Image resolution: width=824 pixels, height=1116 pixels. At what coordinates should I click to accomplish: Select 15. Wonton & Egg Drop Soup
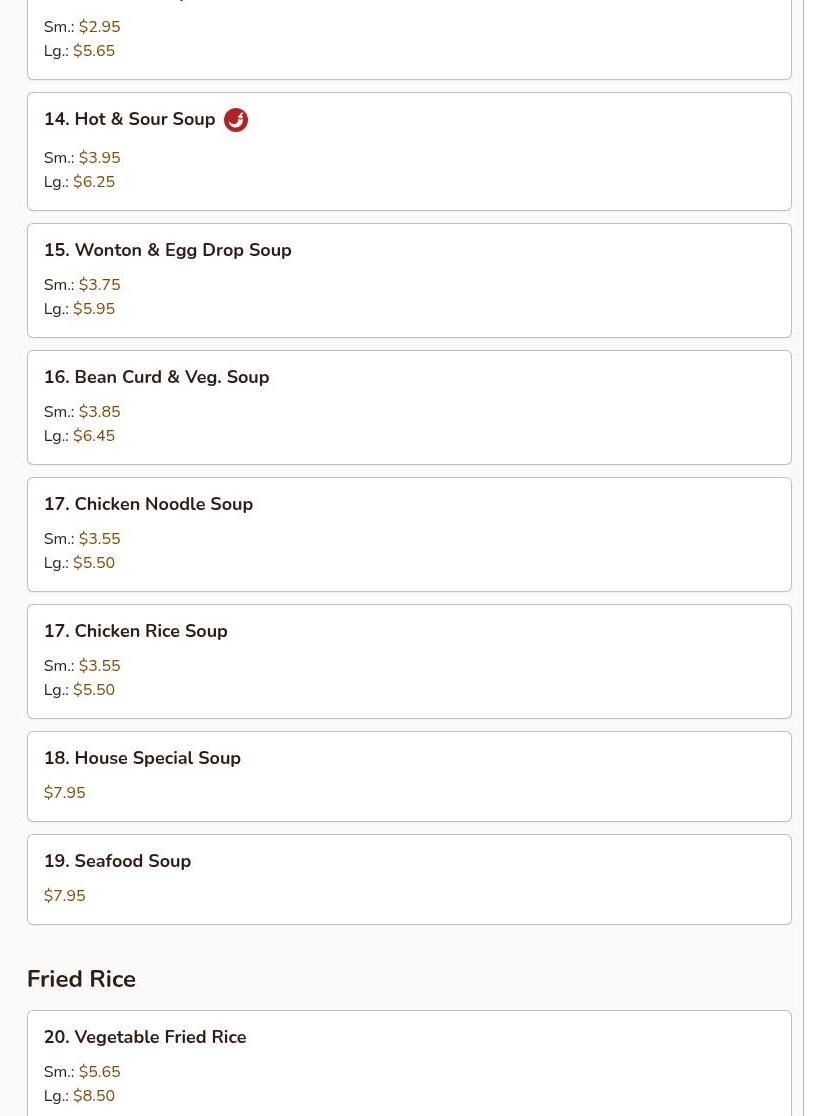click(409, 280)
